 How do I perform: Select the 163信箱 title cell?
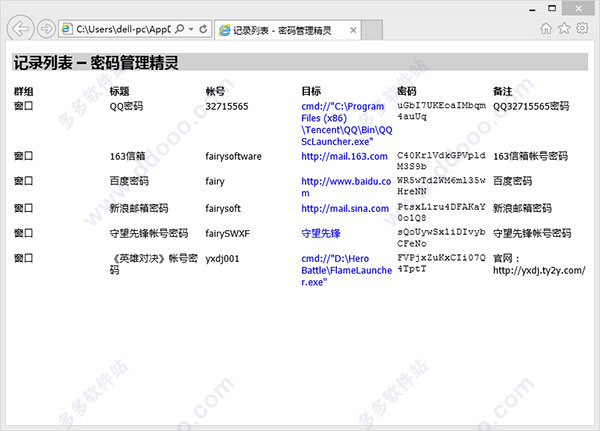[127, 156]
